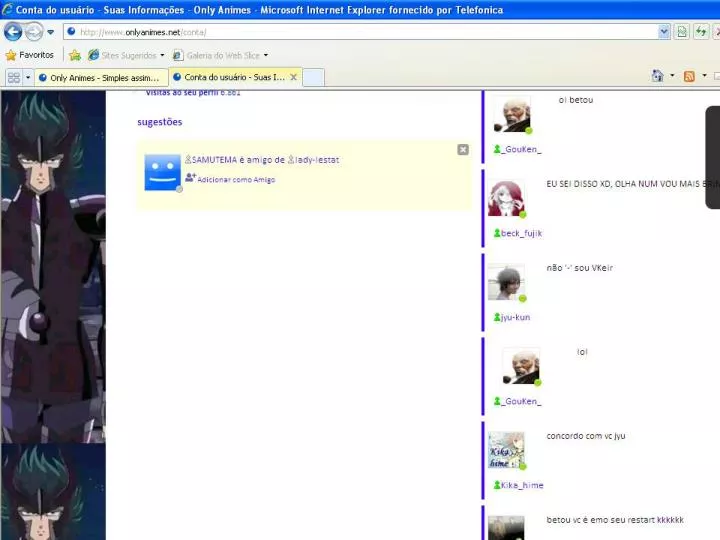Click the Refresh page icon
Screen dimensions: 720x540
(x=701, y=32)
